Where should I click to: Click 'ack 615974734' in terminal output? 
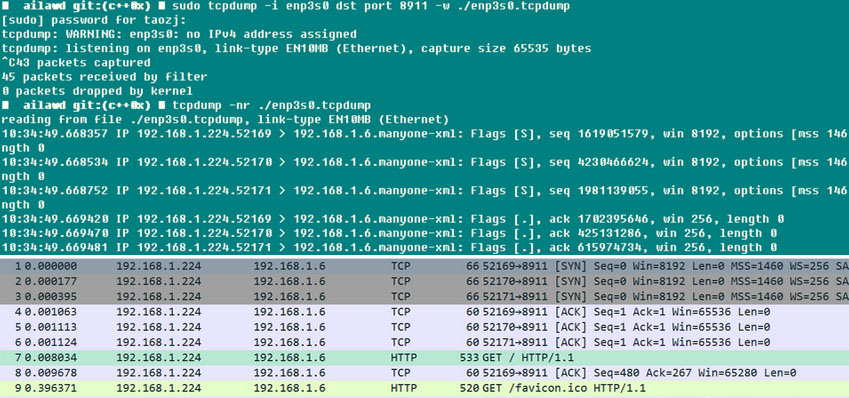tap(595, 247)
